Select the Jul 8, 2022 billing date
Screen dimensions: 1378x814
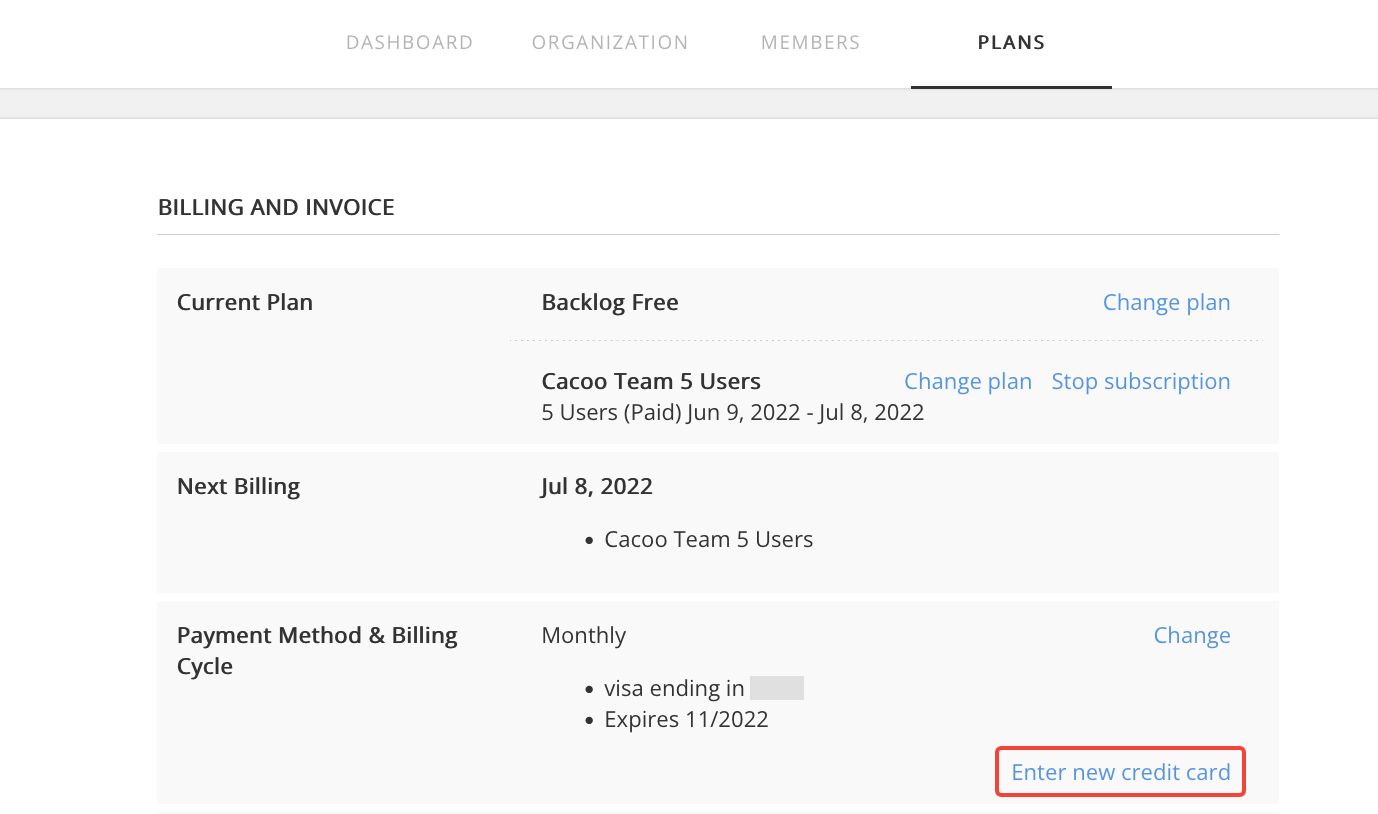[x=597, y=486]
